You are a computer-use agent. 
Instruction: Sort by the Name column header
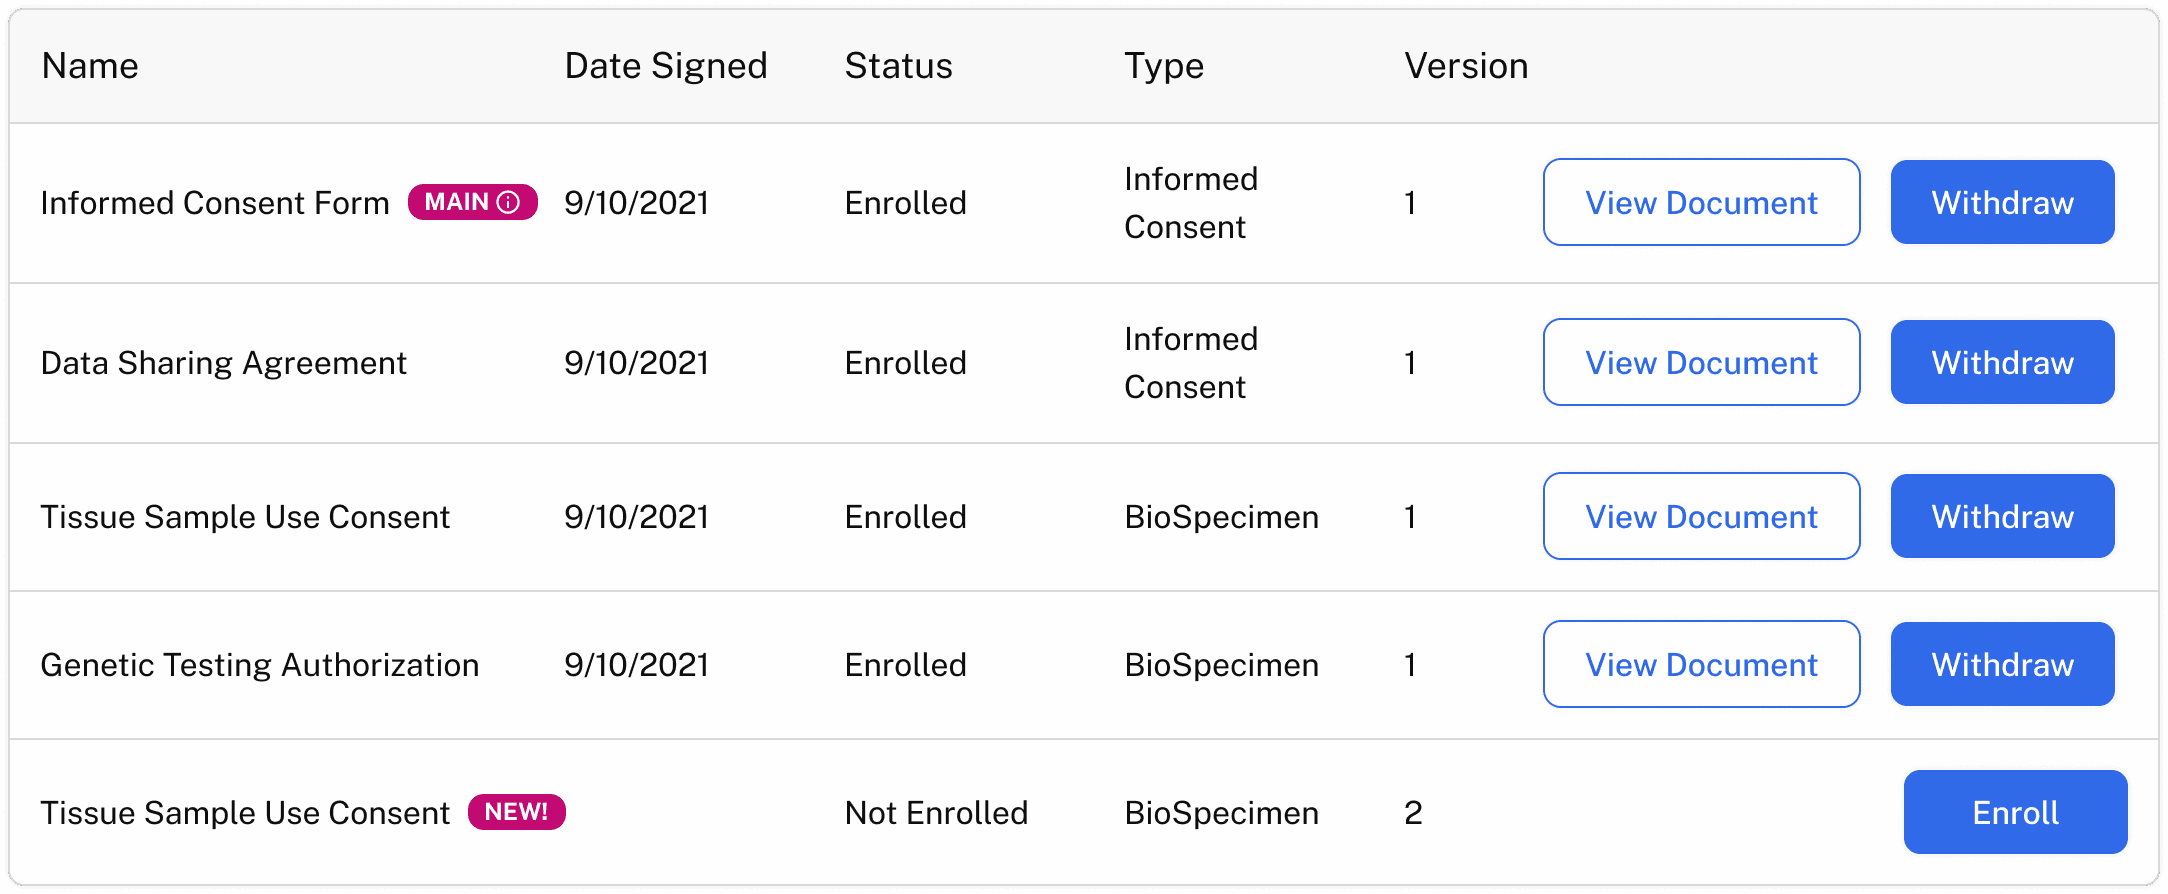(90, 66)
